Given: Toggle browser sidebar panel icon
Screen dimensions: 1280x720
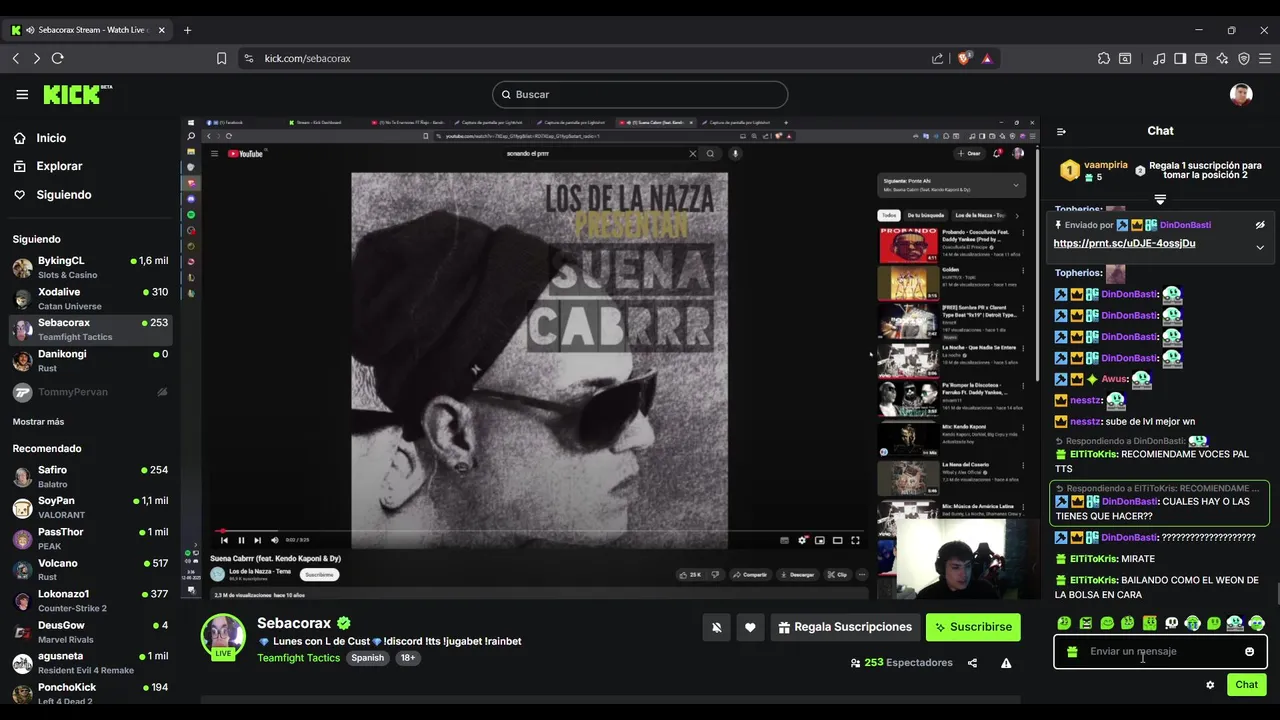Looking at the screenshot, I should (x=1180, y=58).
